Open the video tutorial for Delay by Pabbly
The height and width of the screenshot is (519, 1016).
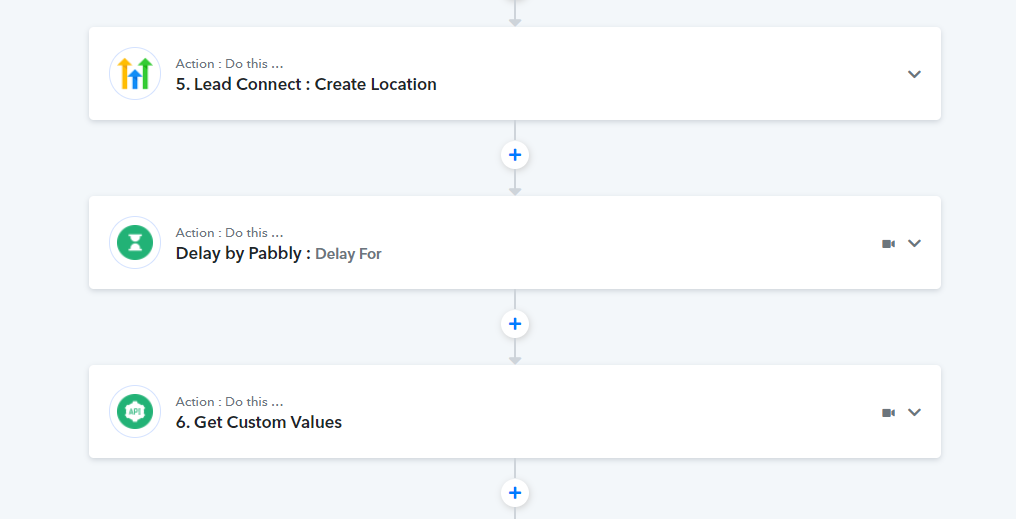coord(888,244)
